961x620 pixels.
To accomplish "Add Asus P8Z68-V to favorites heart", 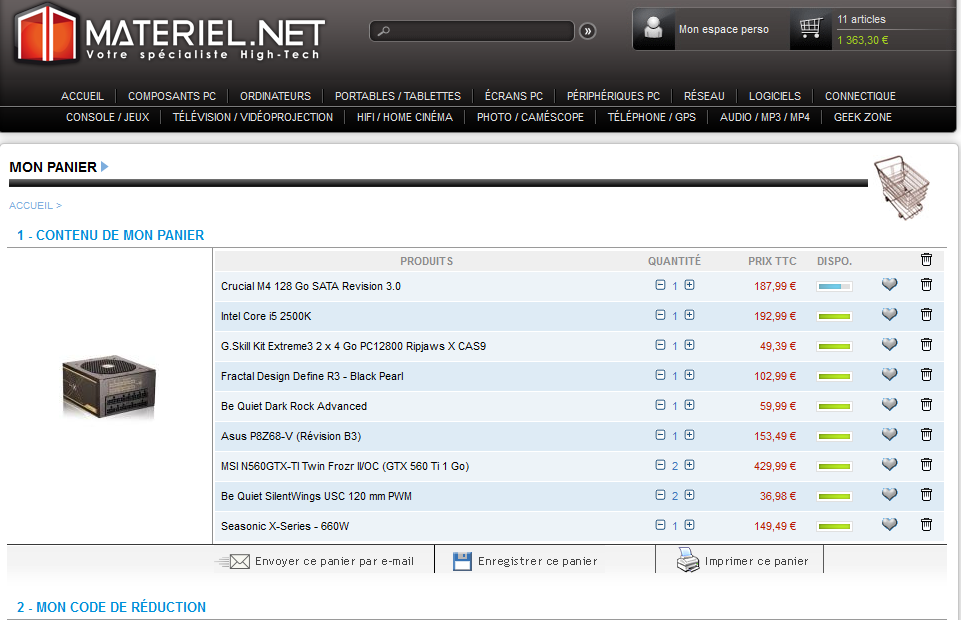I will pyautogui.click(x=889, y=435).
